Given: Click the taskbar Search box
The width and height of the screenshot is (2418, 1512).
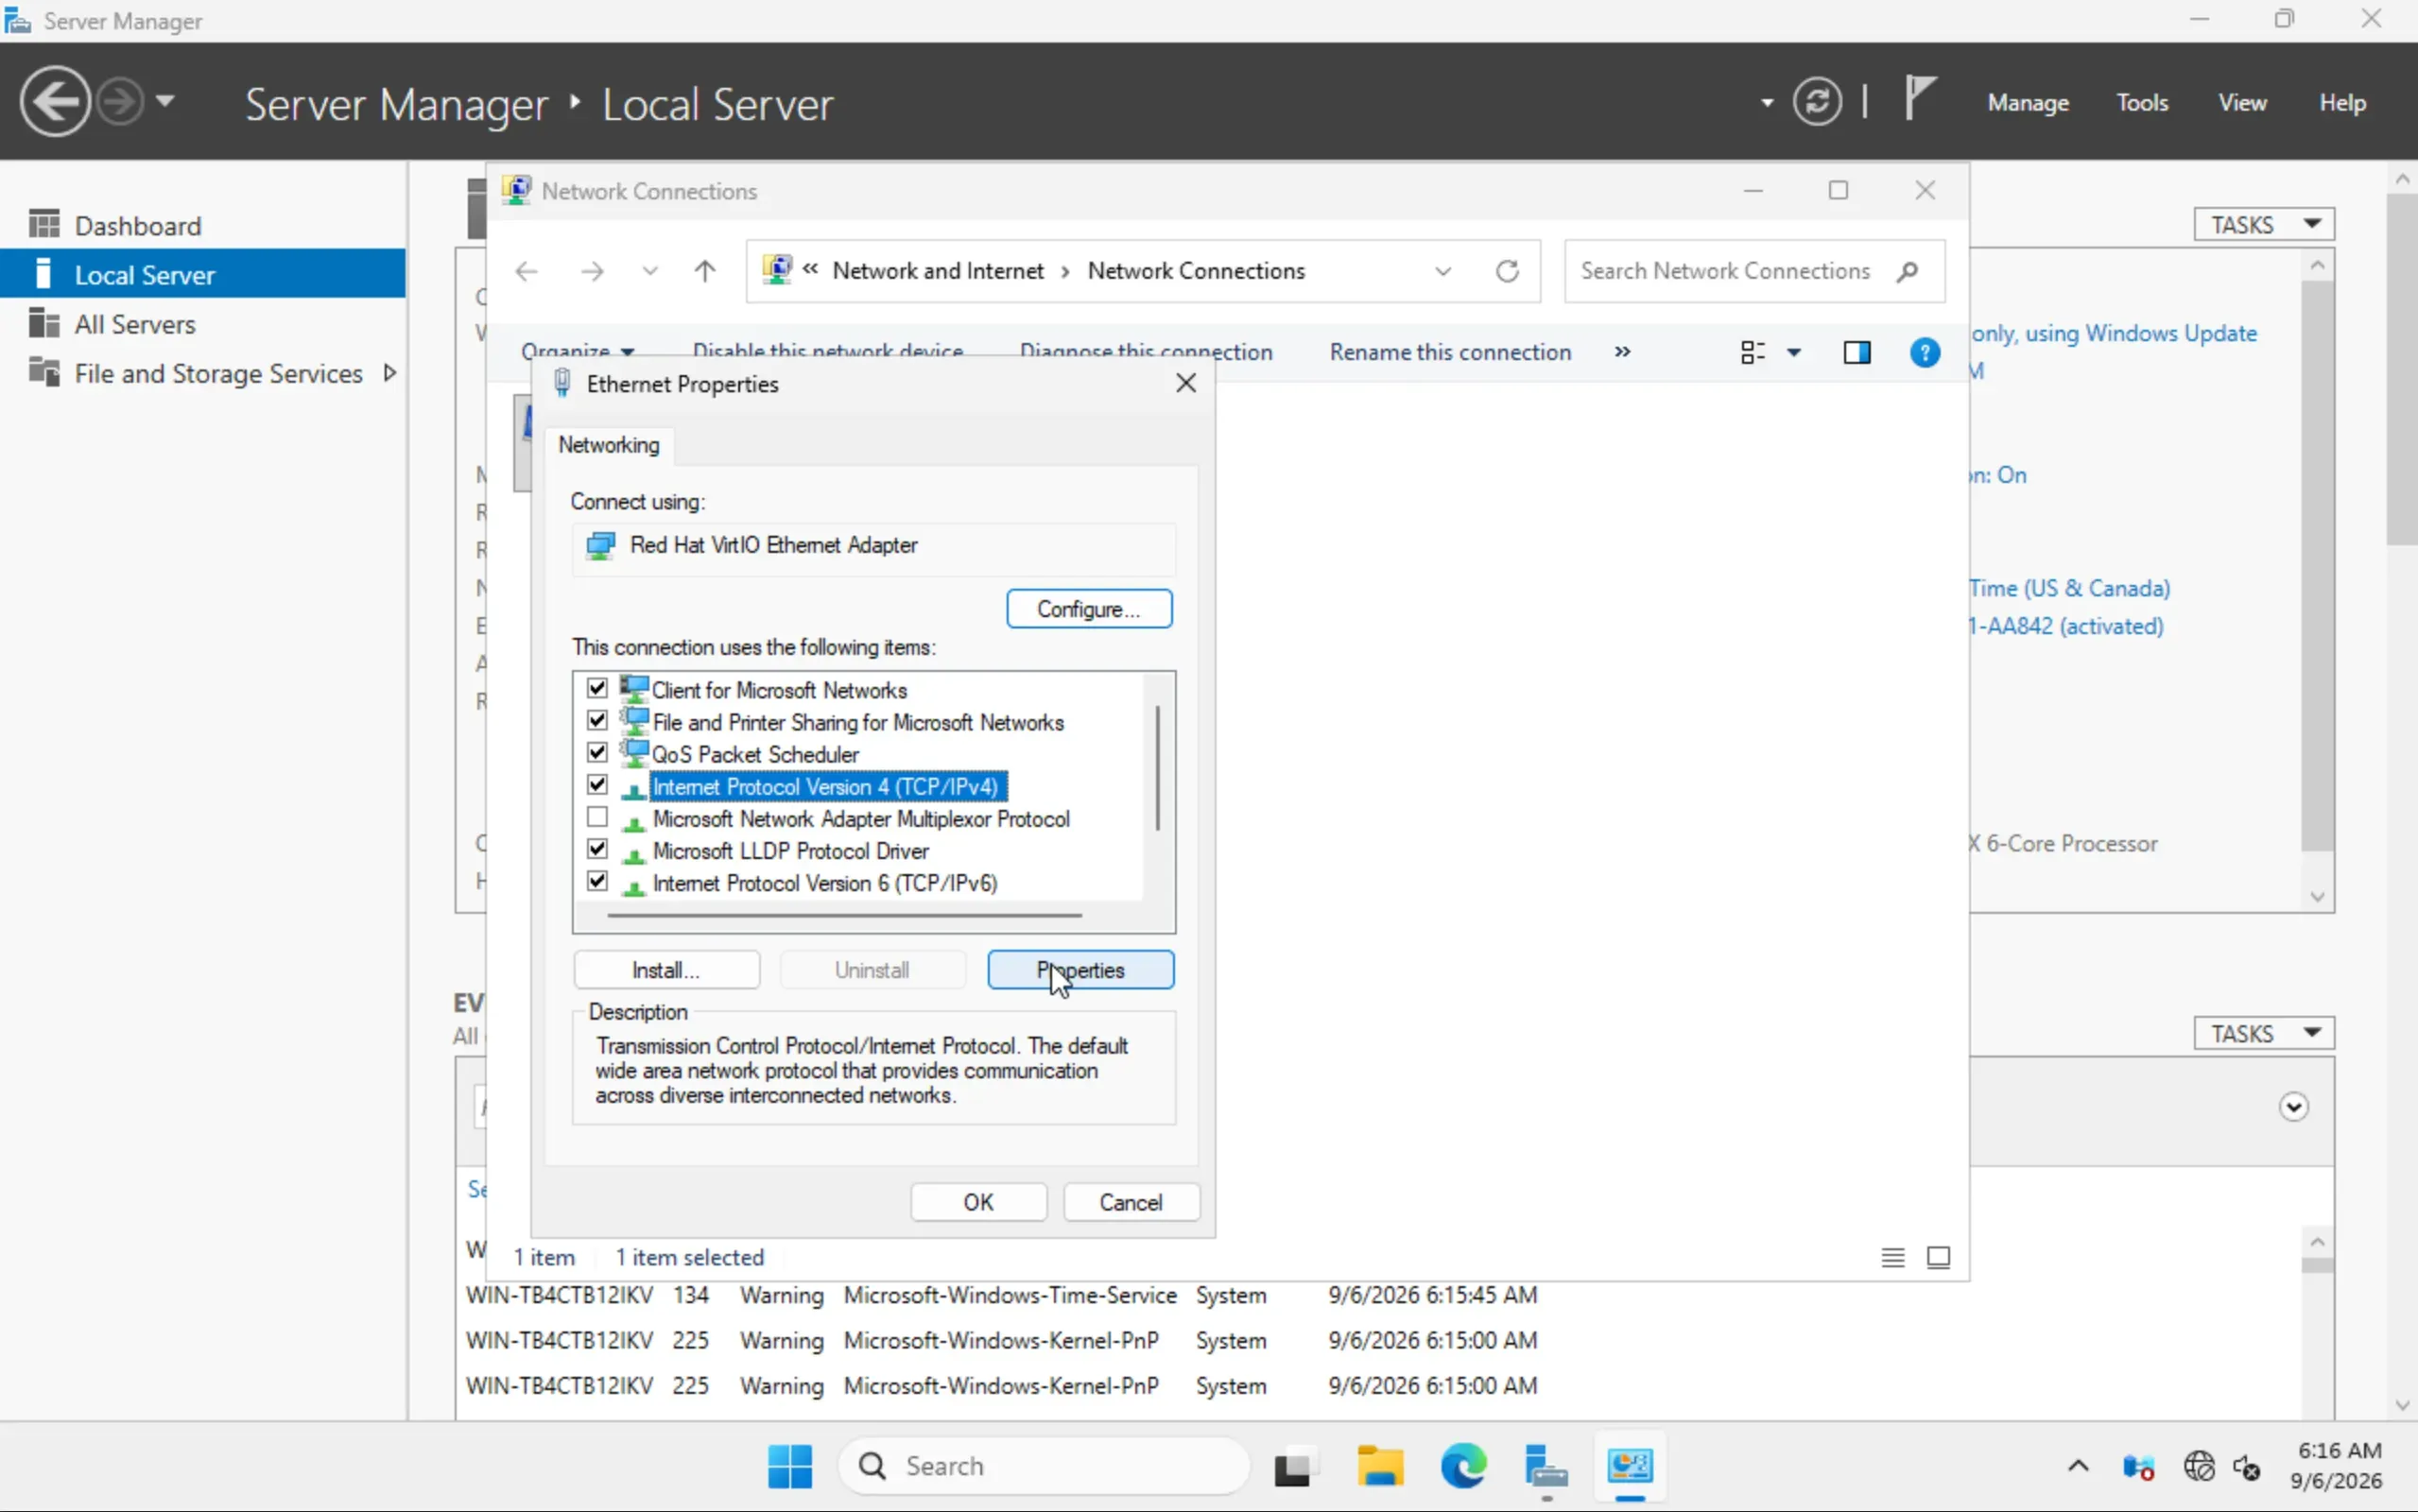Looking at the screenshot, I should click(x=1044, y=1466).
